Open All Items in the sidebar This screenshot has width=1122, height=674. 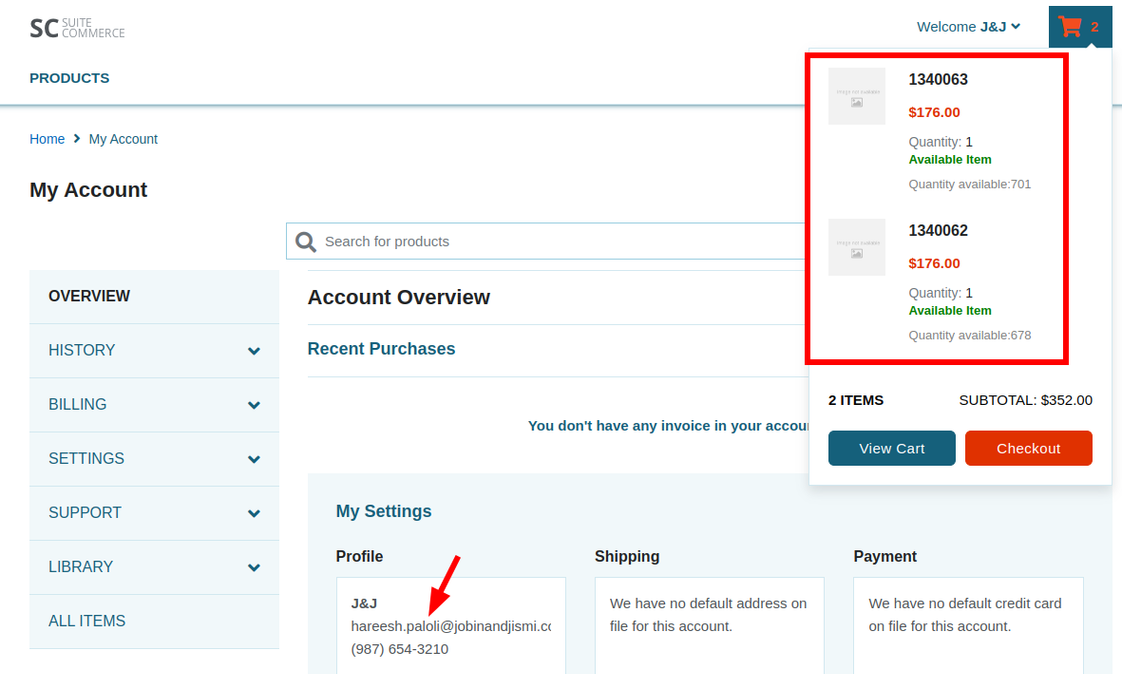87,621
